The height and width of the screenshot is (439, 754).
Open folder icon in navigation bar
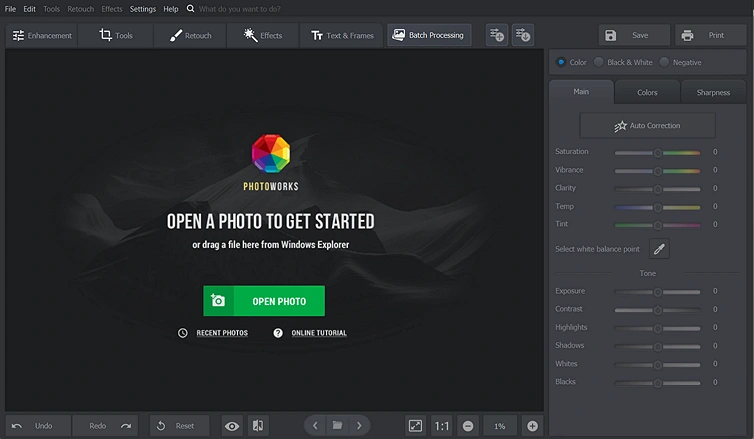(x=338, y=426)
